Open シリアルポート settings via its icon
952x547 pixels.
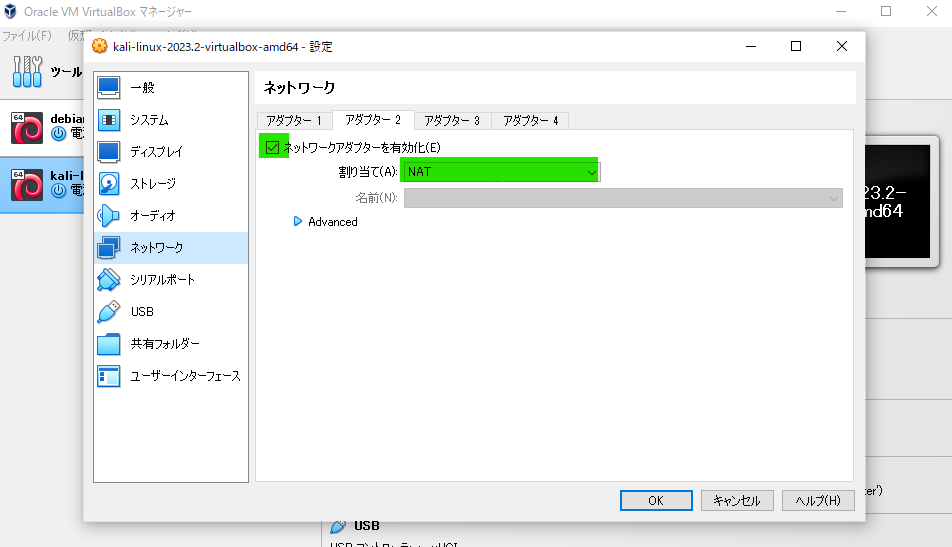click(109, 279)
